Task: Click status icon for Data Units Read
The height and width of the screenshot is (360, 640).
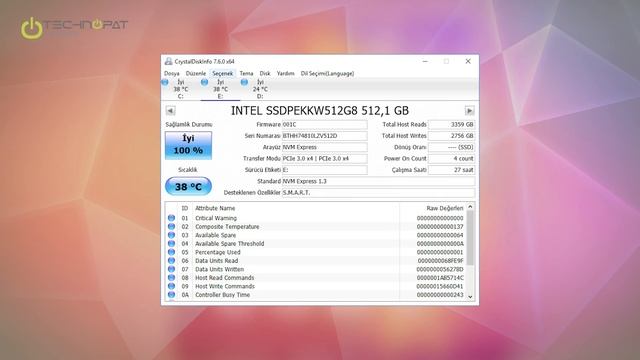Action: [171, 260]
